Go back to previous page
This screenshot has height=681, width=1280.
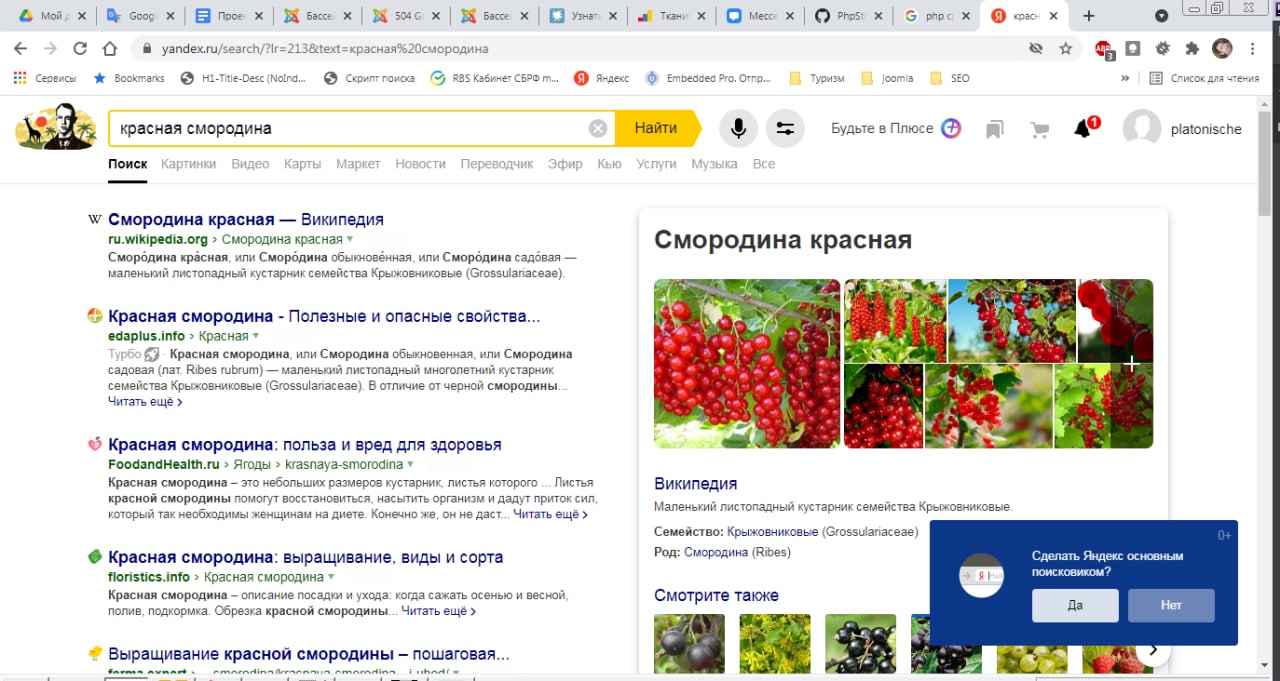[21, 48]
